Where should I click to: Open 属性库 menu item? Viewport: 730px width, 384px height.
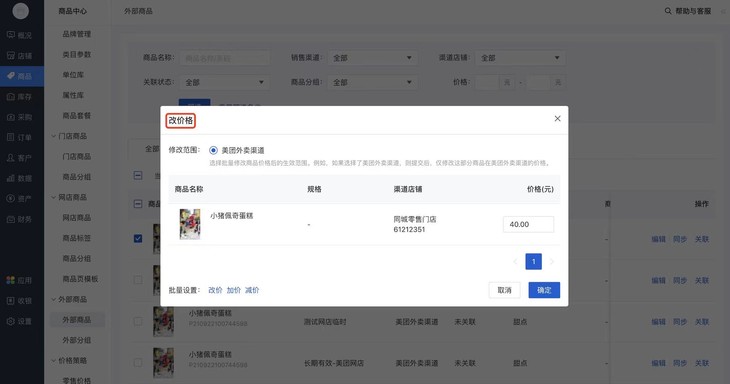(73, 95)
